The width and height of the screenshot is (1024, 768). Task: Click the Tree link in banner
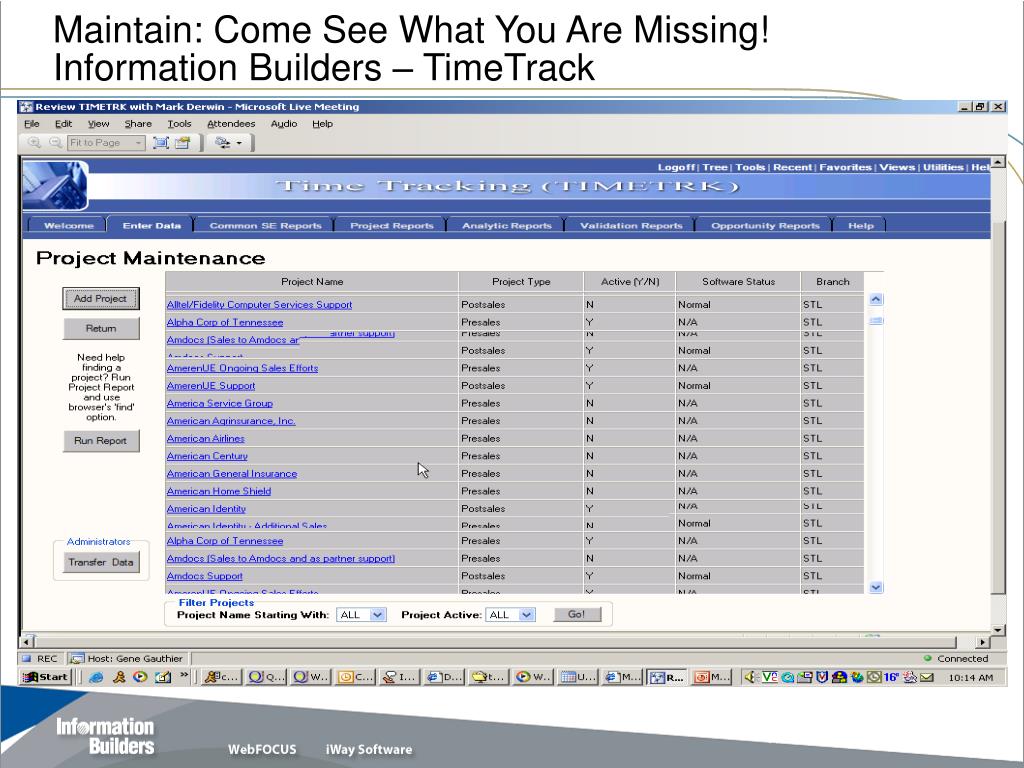pyautogui.click(x=714, y=167)
